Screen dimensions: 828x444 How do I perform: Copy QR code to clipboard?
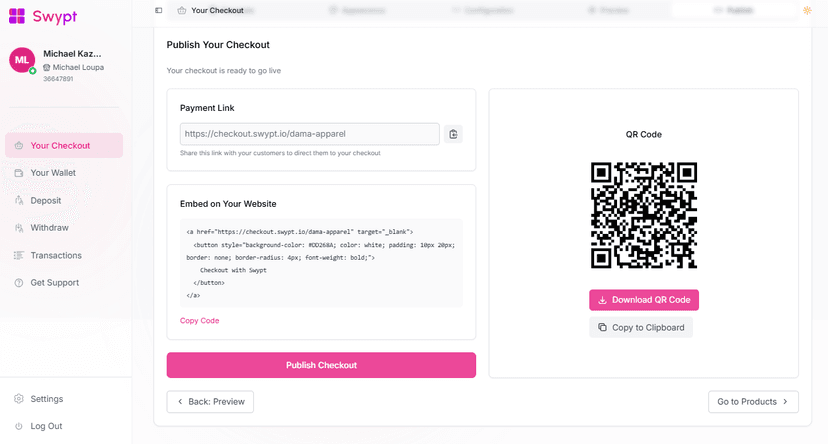(641, 327)
